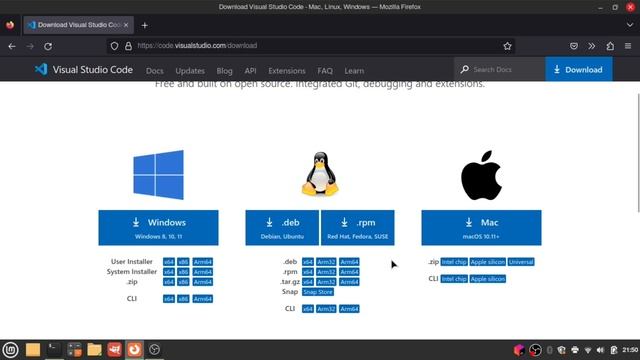The image size is (640, 360).
Task: Open the Linux Mint start menu
Action: (10, 350)
